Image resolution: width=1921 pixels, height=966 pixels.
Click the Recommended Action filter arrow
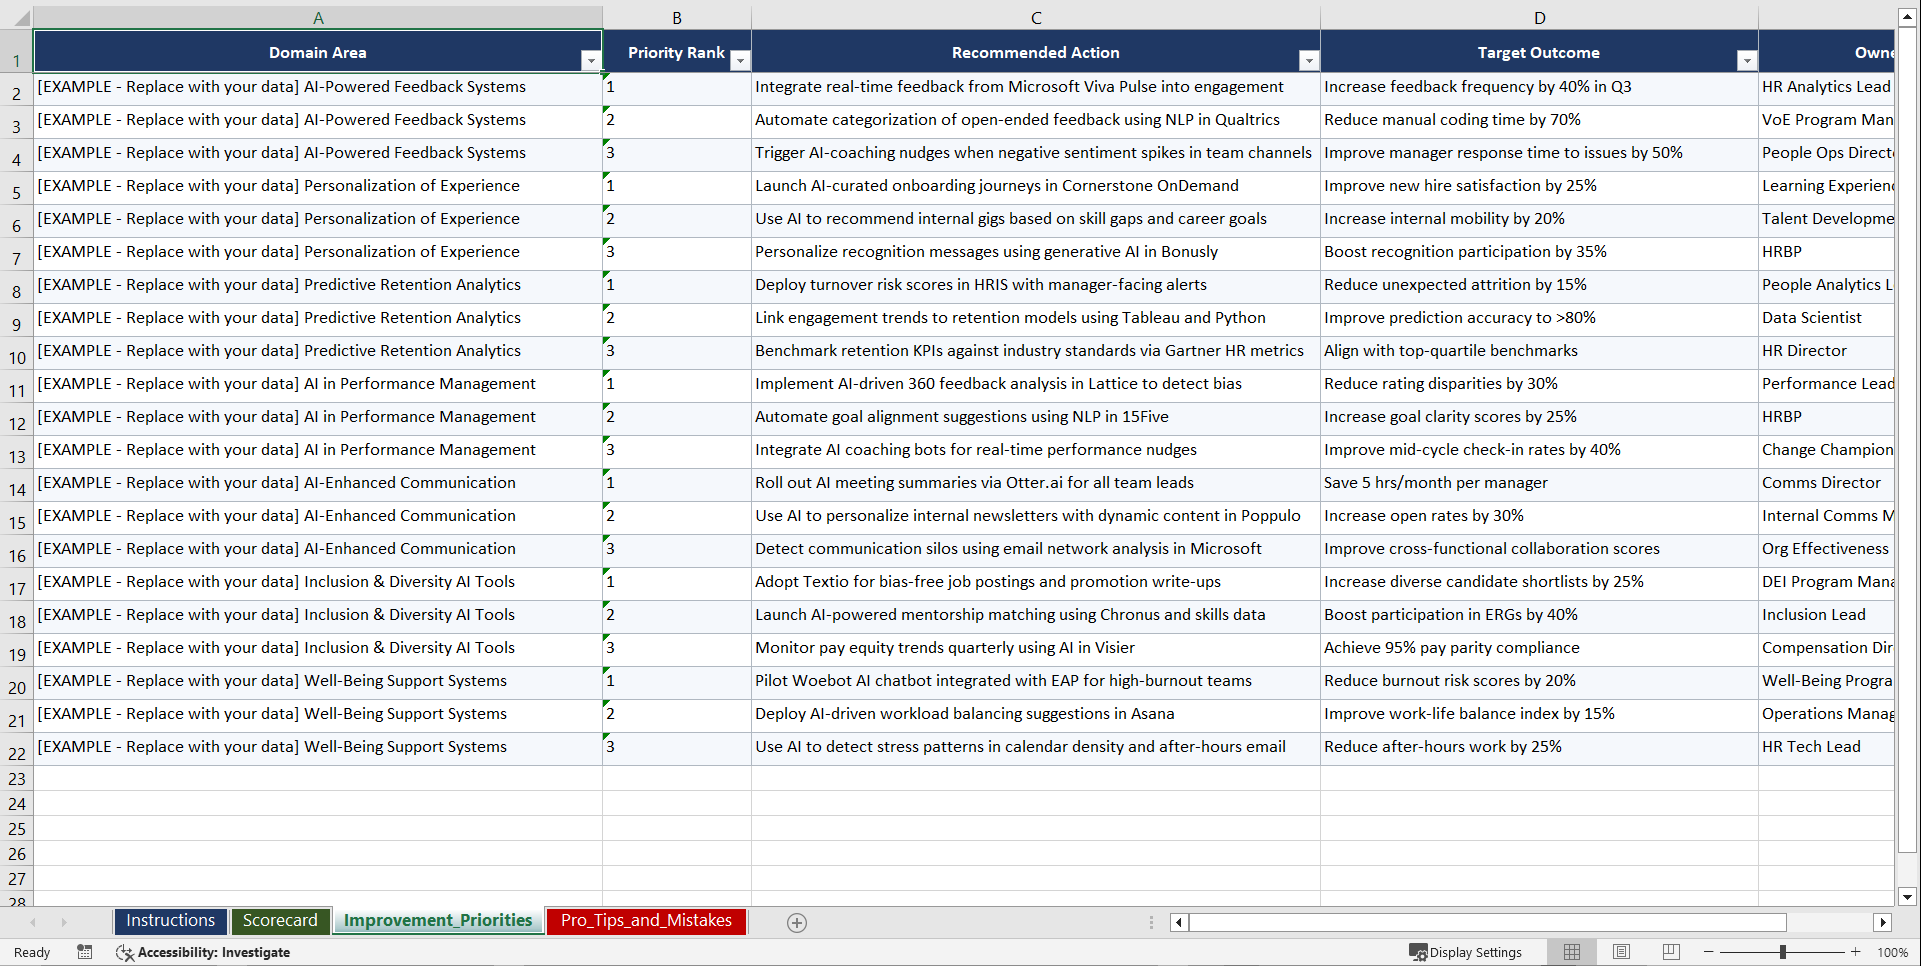coord(1309,60)
